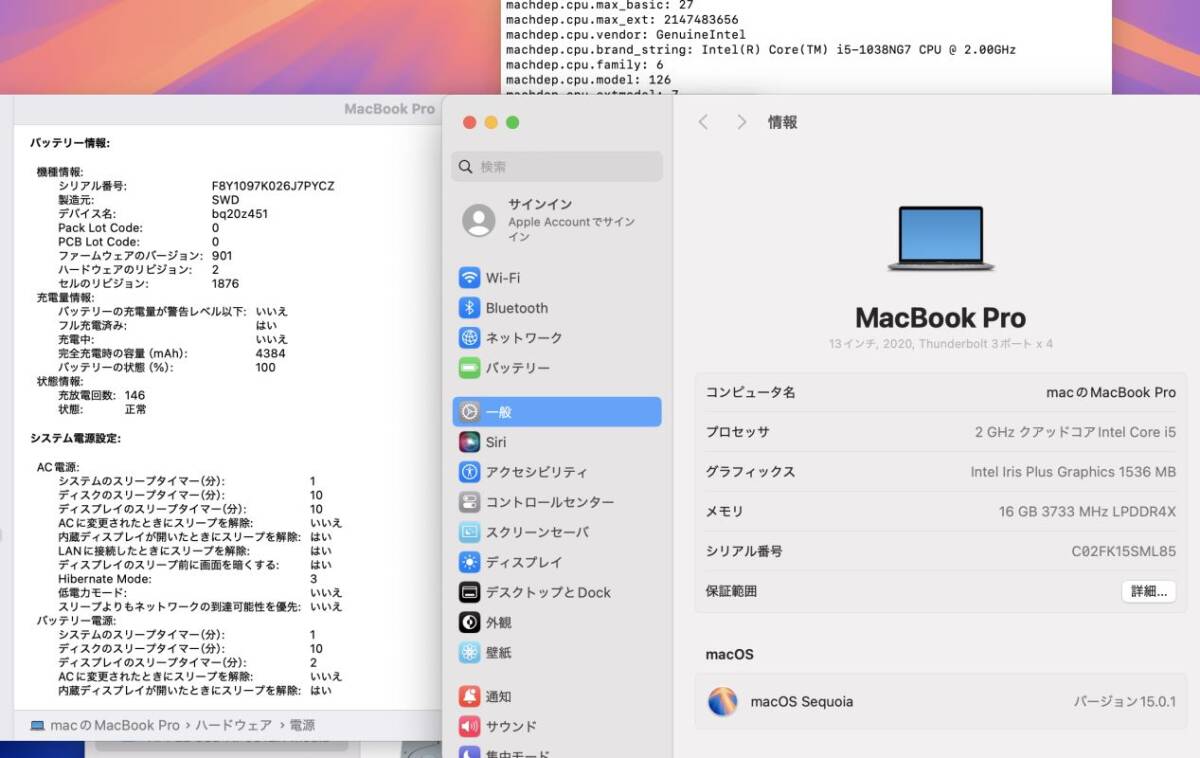Click Intel Iris Plus Graphics 1536 MB
This screenshot has width=1200, height=758.
1073,472
